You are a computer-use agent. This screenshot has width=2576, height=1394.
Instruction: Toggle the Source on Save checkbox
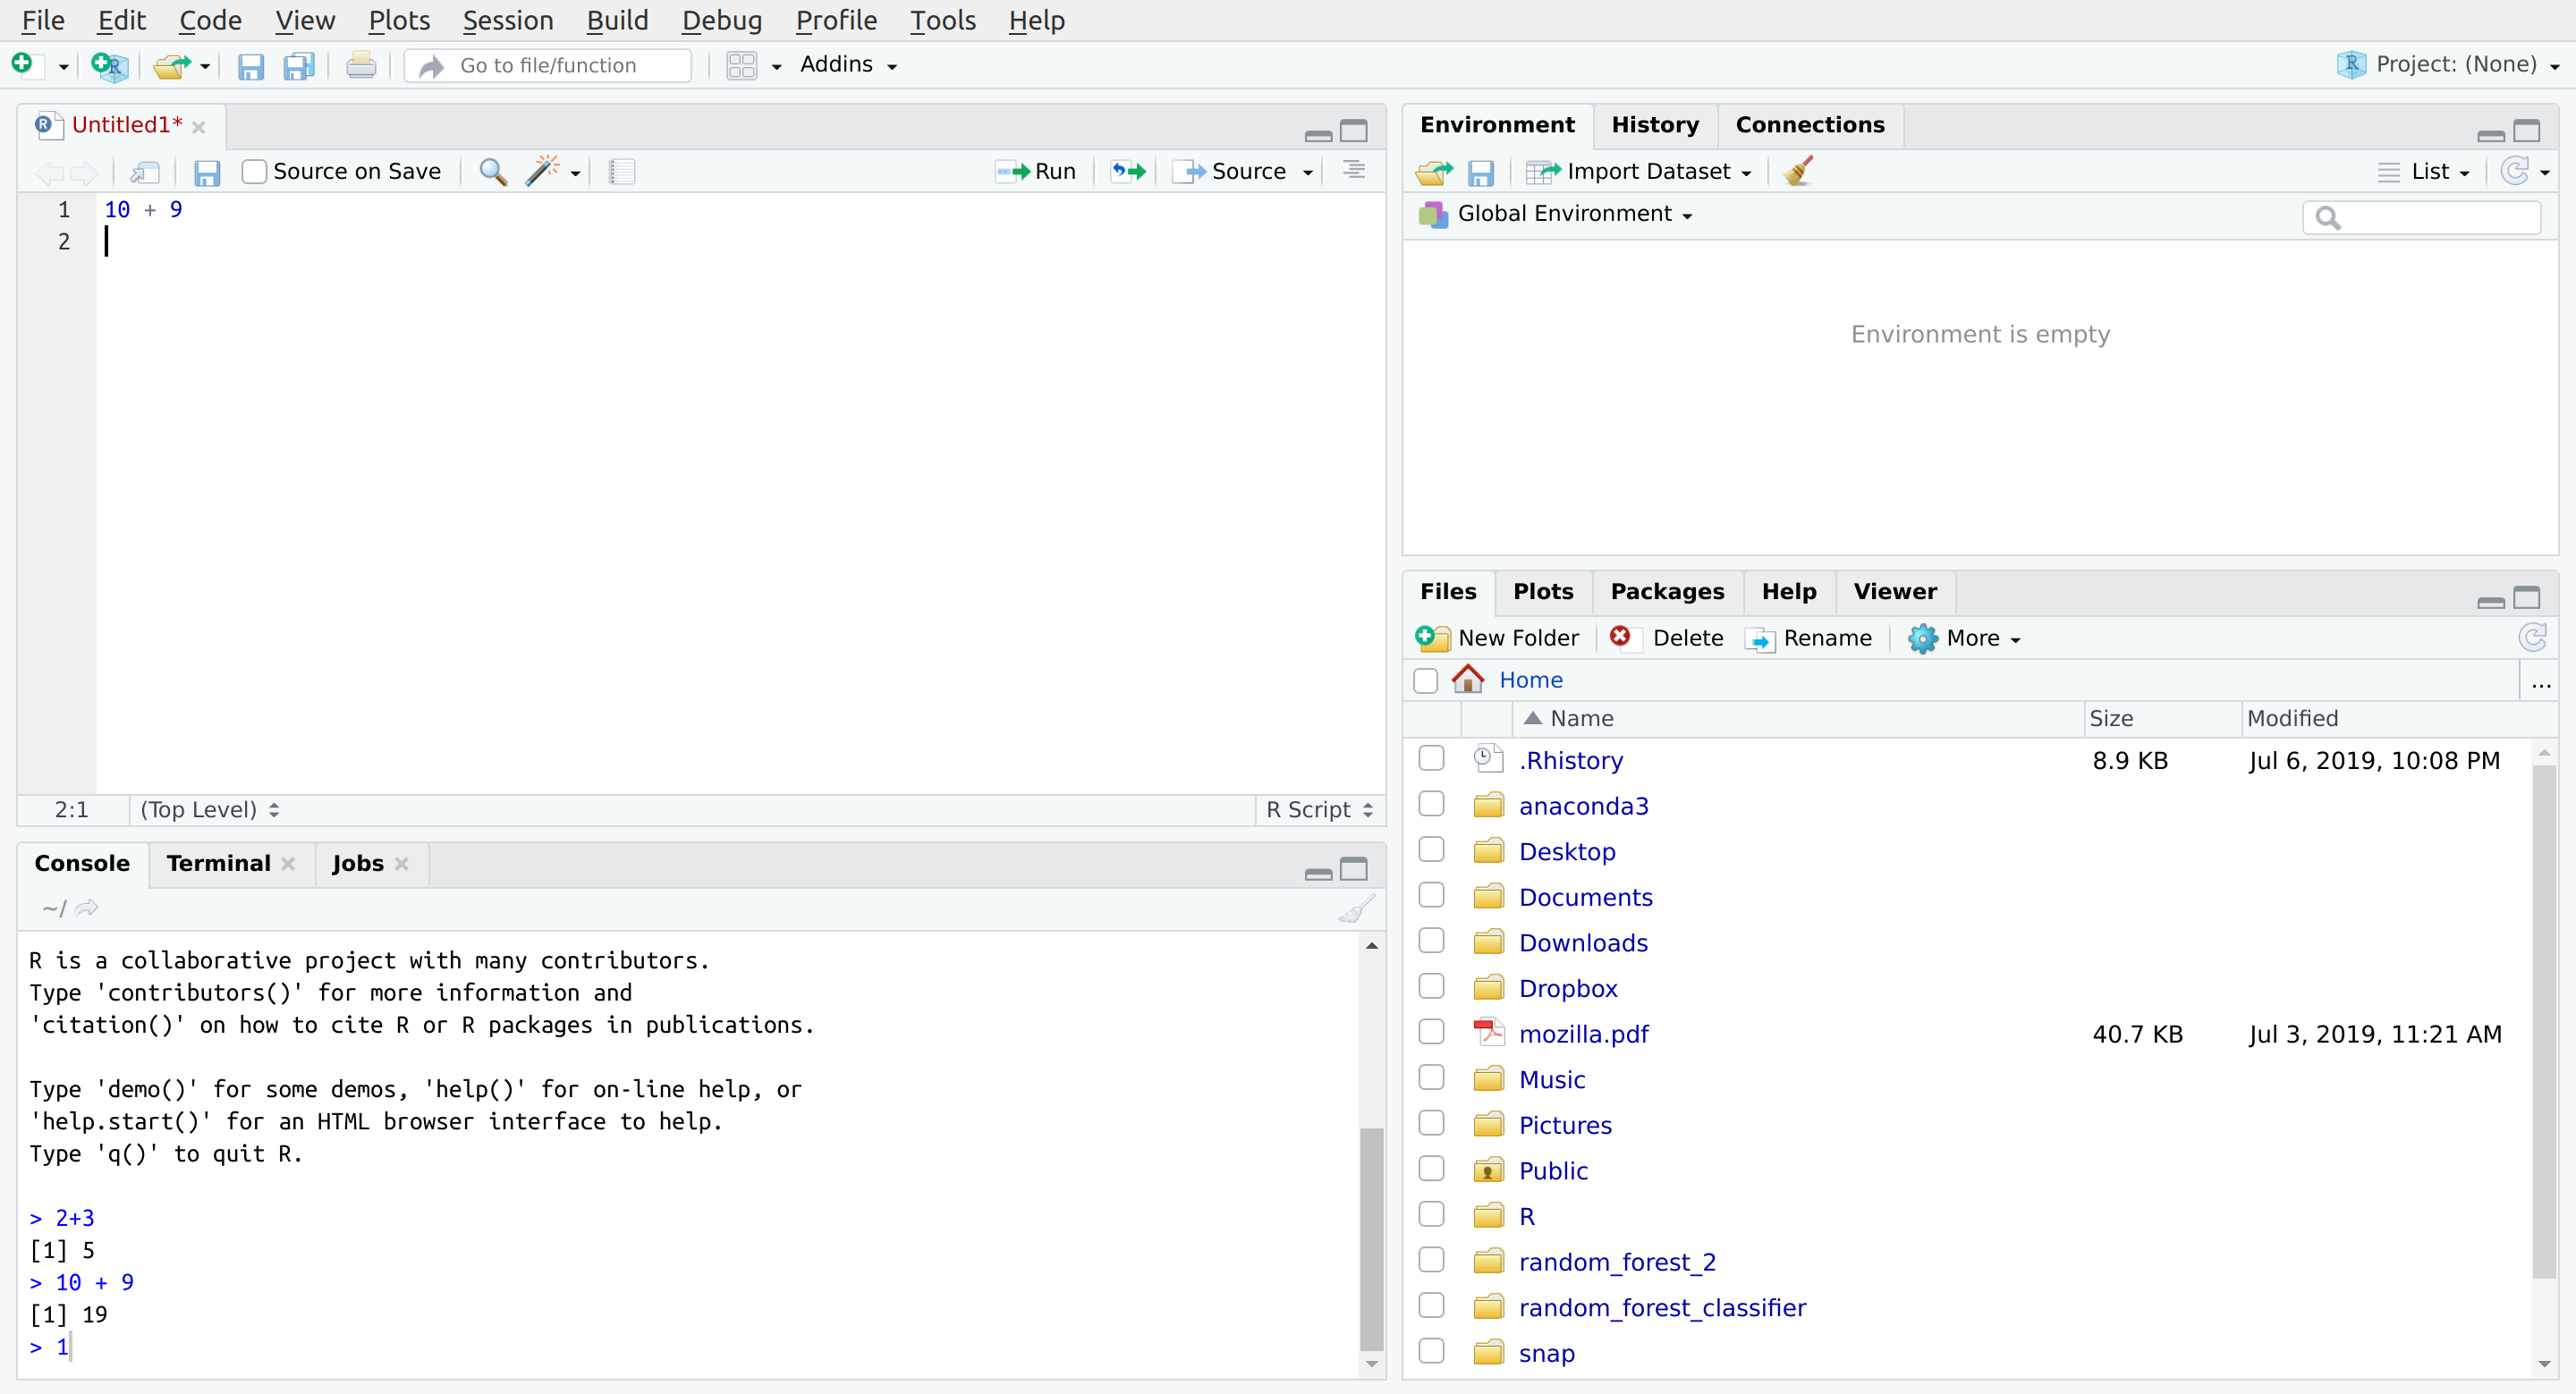tap(254, 172)
